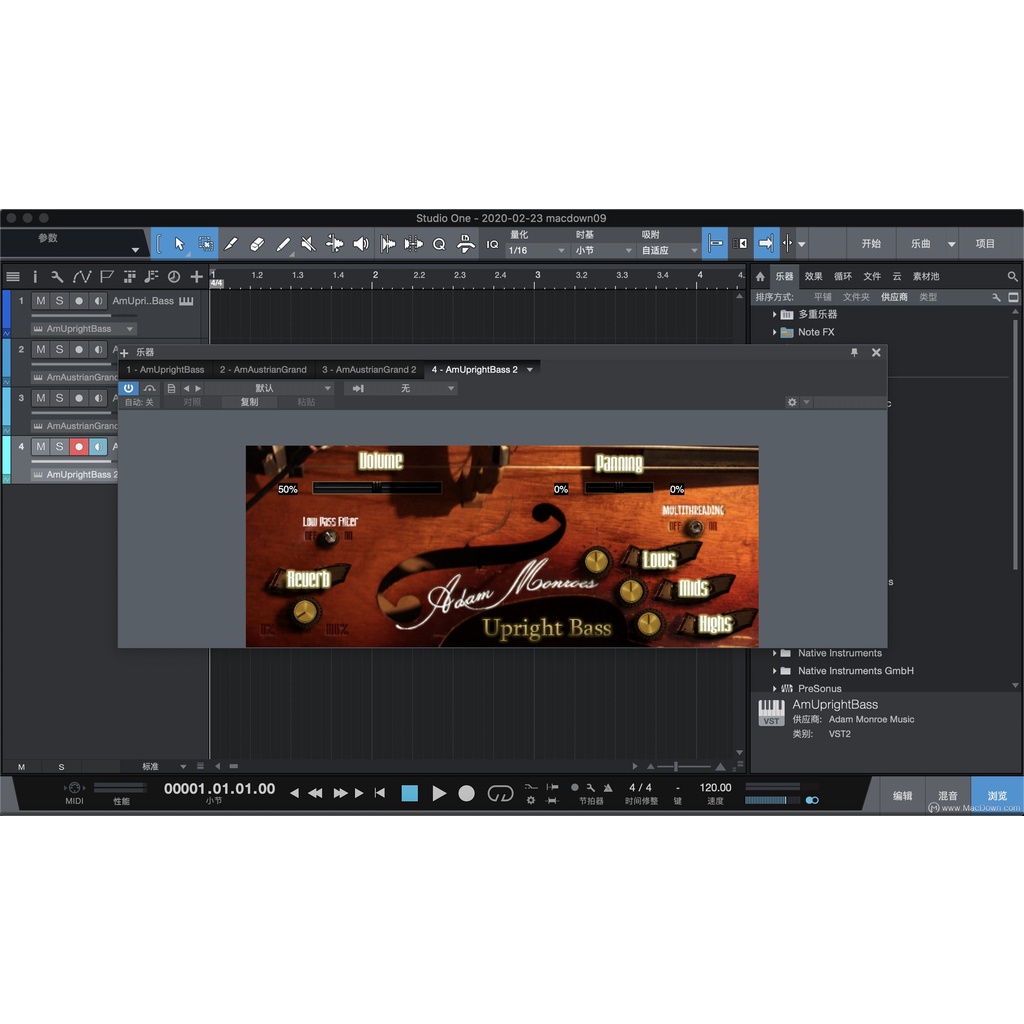The width and height of the screenshot is (1024, 1024).
Task: Click the browser search magnifier icon
Action: tap(1012, 277)
